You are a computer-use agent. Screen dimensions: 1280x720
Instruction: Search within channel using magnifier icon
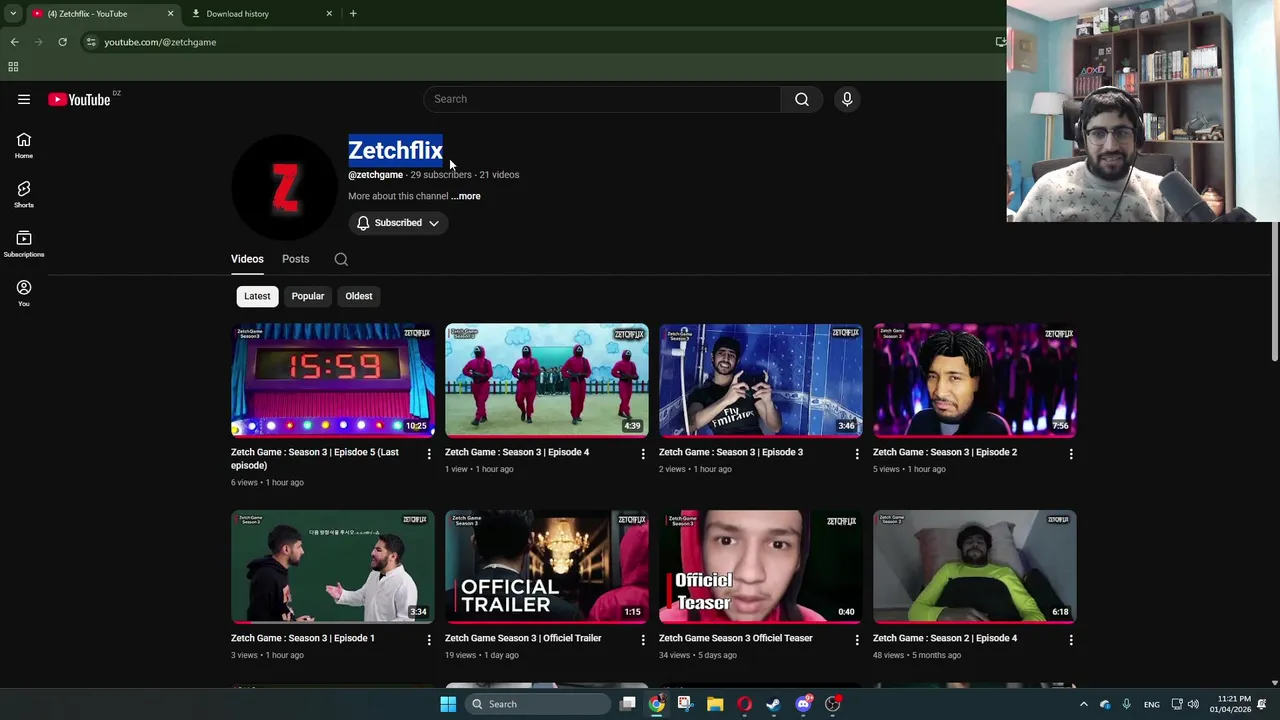pyautogui.click(x=341, y=259)
